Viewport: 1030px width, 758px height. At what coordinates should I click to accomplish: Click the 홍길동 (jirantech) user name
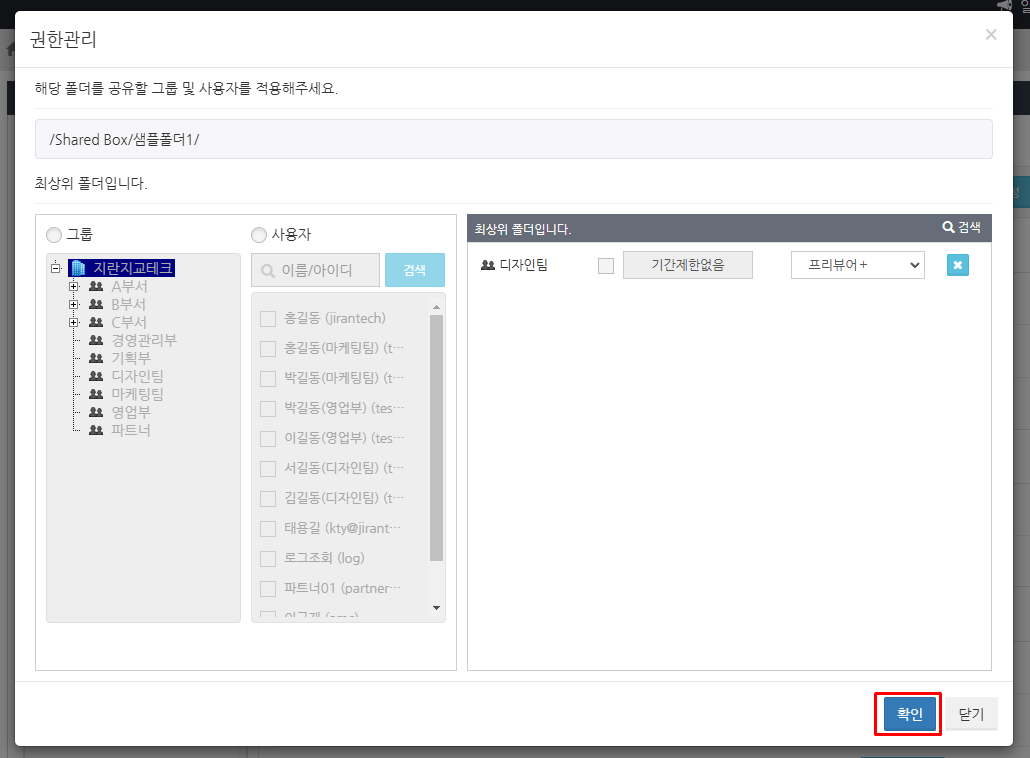point(335,319)
